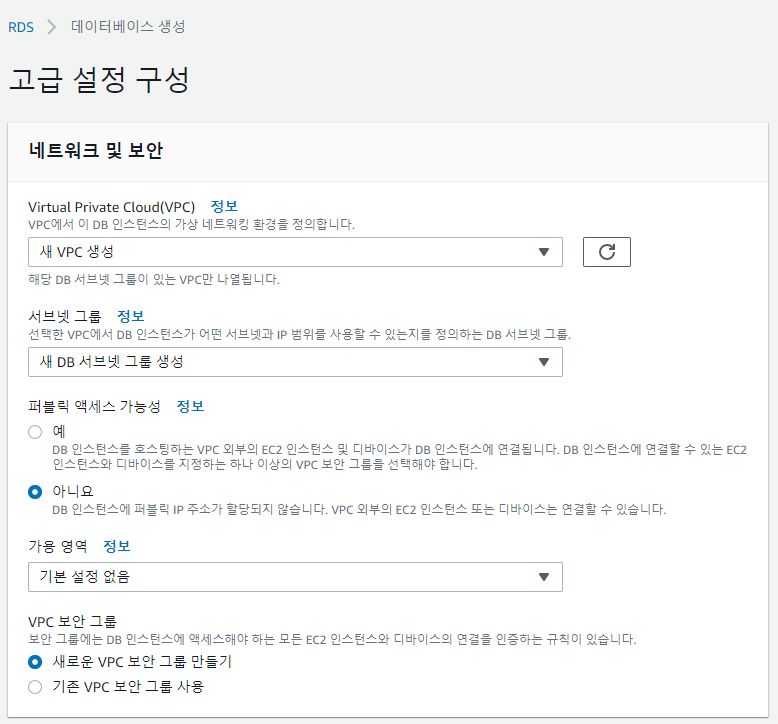Go to RDS breadcrumb link

click(x=21, y=27)
